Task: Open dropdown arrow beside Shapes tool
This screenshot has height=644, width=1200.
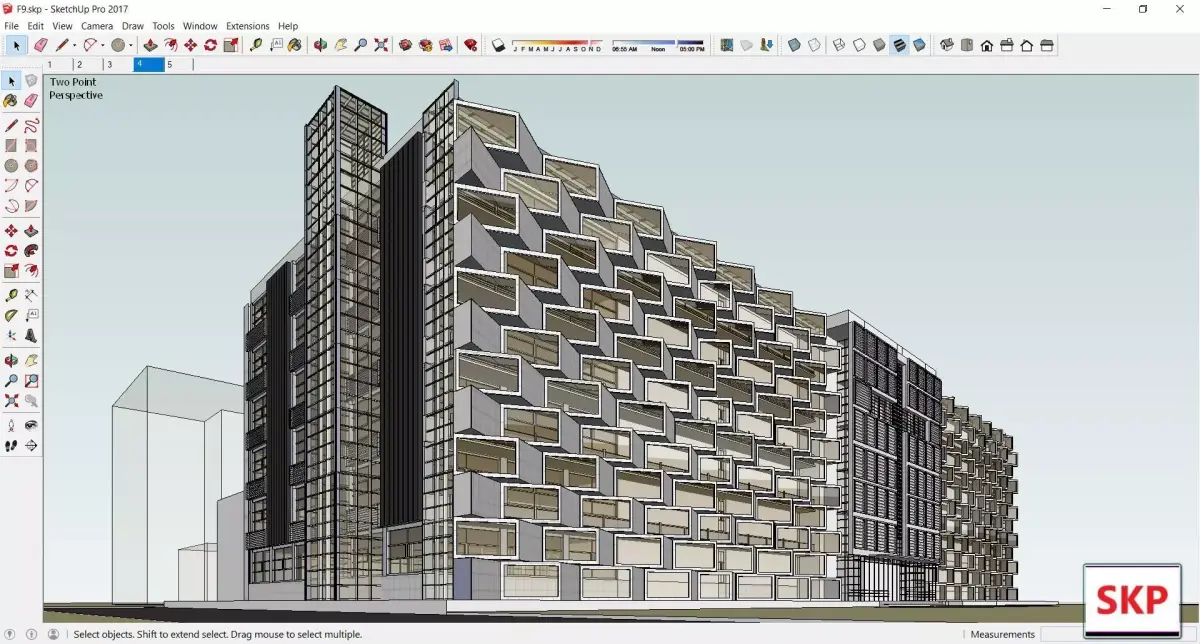Action: click(x=131, y=45)
